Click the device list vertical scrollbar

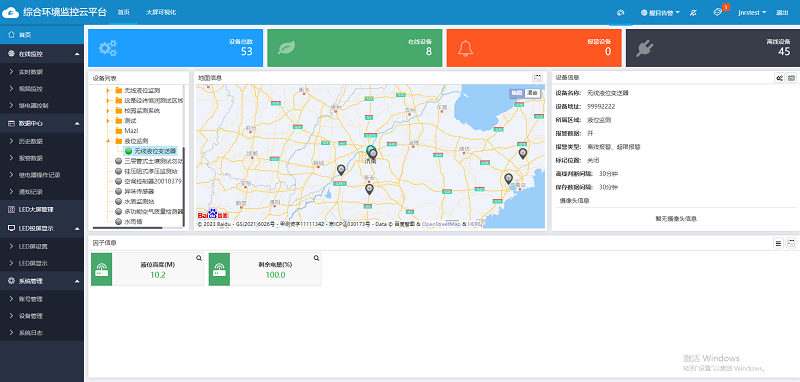[183, 187]
